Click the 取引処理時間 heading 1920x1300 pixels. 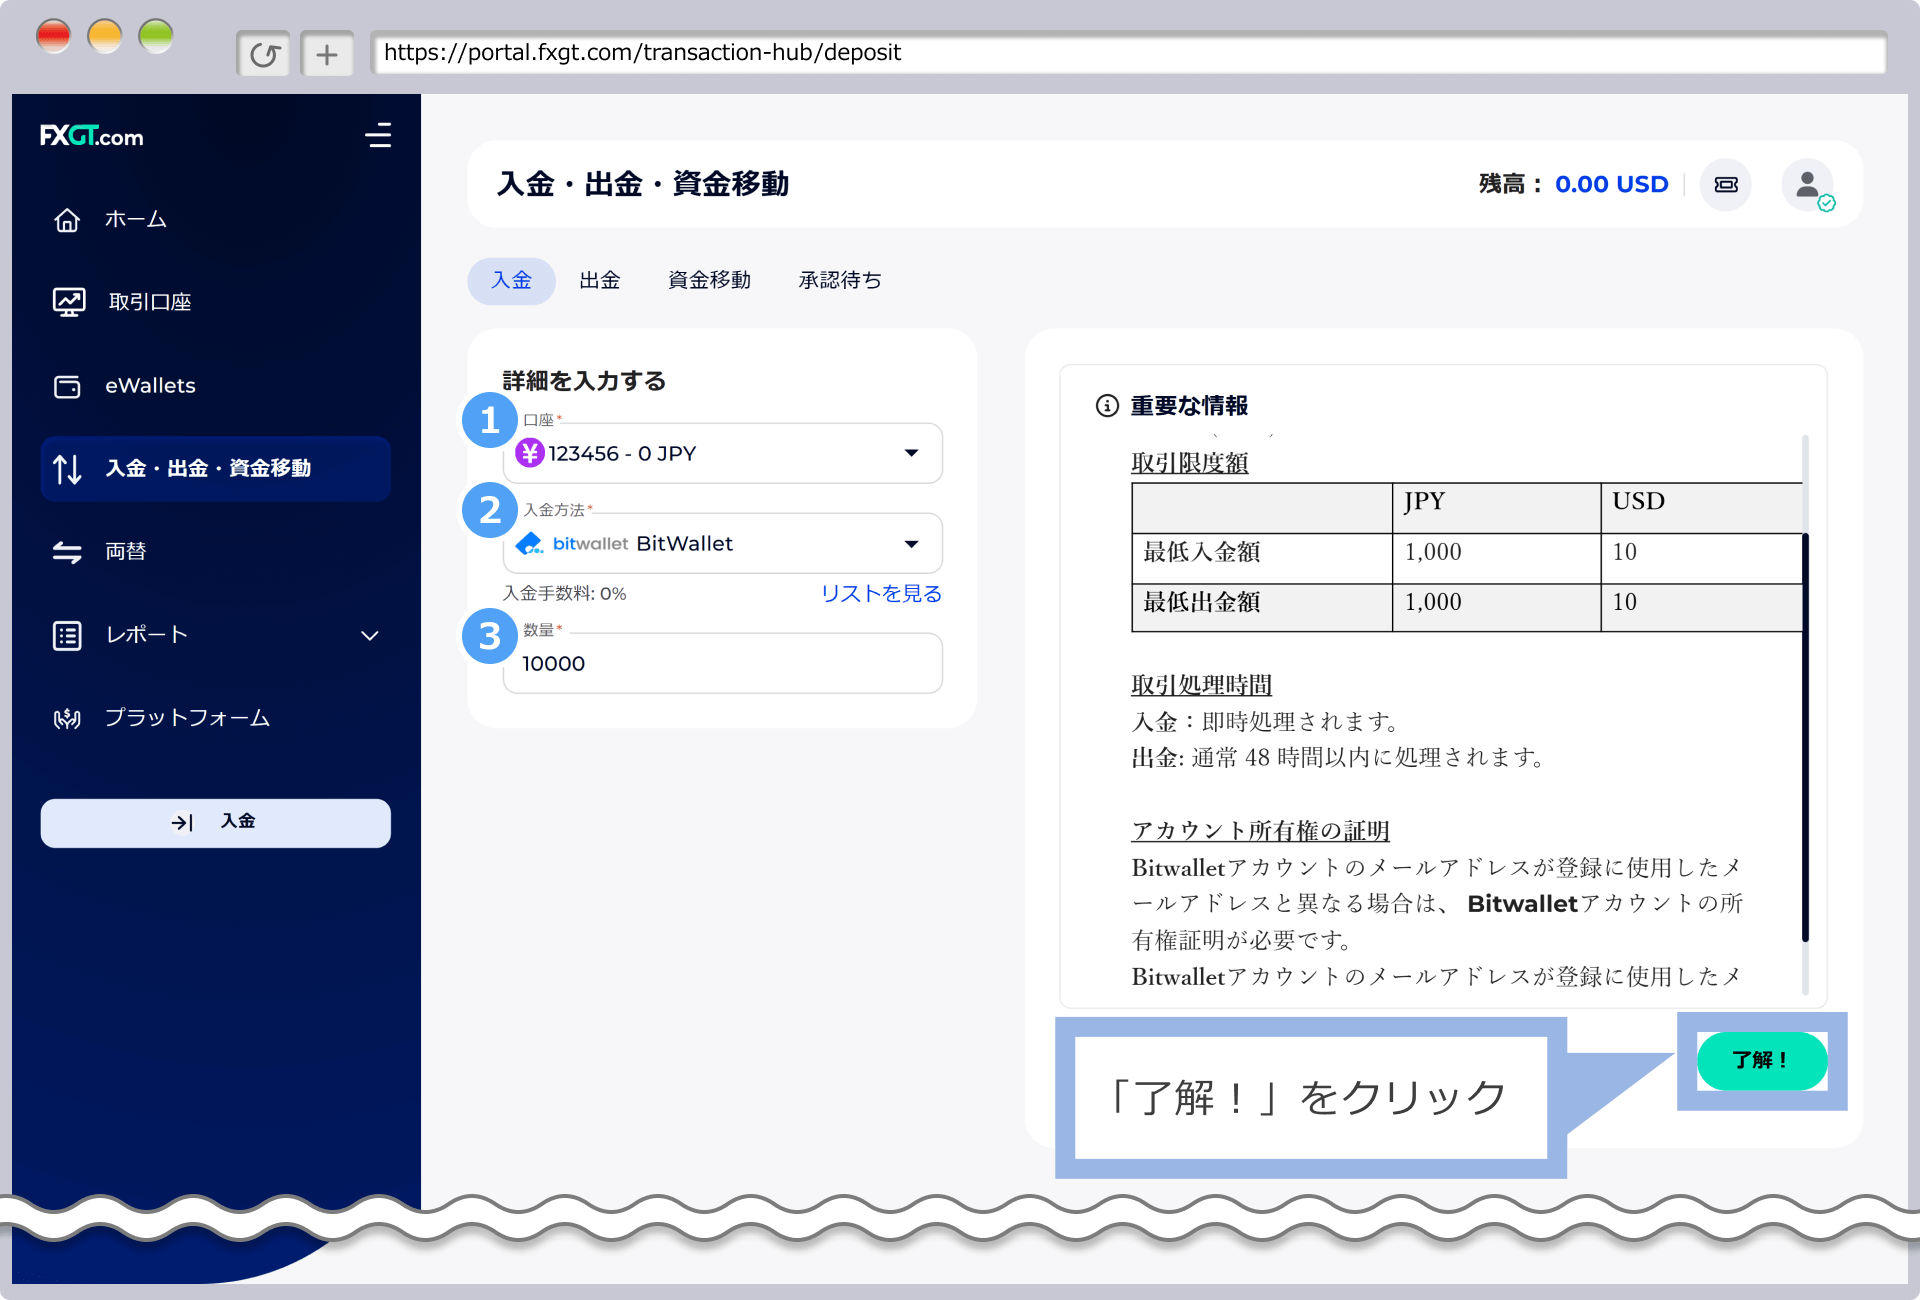[1201, 685]
